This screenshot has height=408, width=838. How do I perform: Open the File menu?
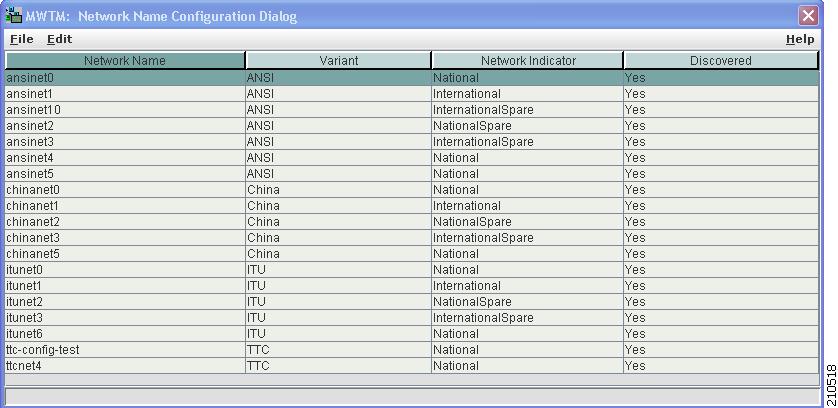(x=21, y=39)
